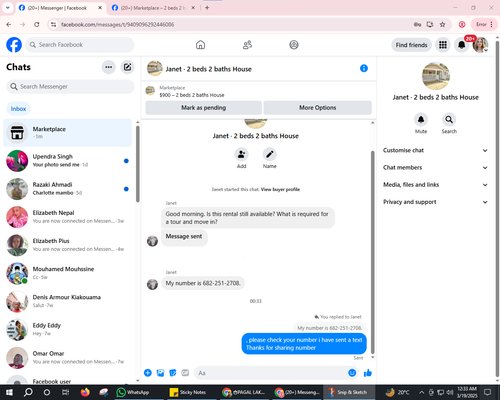Viewport: 500px width, 400px height.
Task: Switch to the Marketplace browser tab
Action: click(153, 8)
